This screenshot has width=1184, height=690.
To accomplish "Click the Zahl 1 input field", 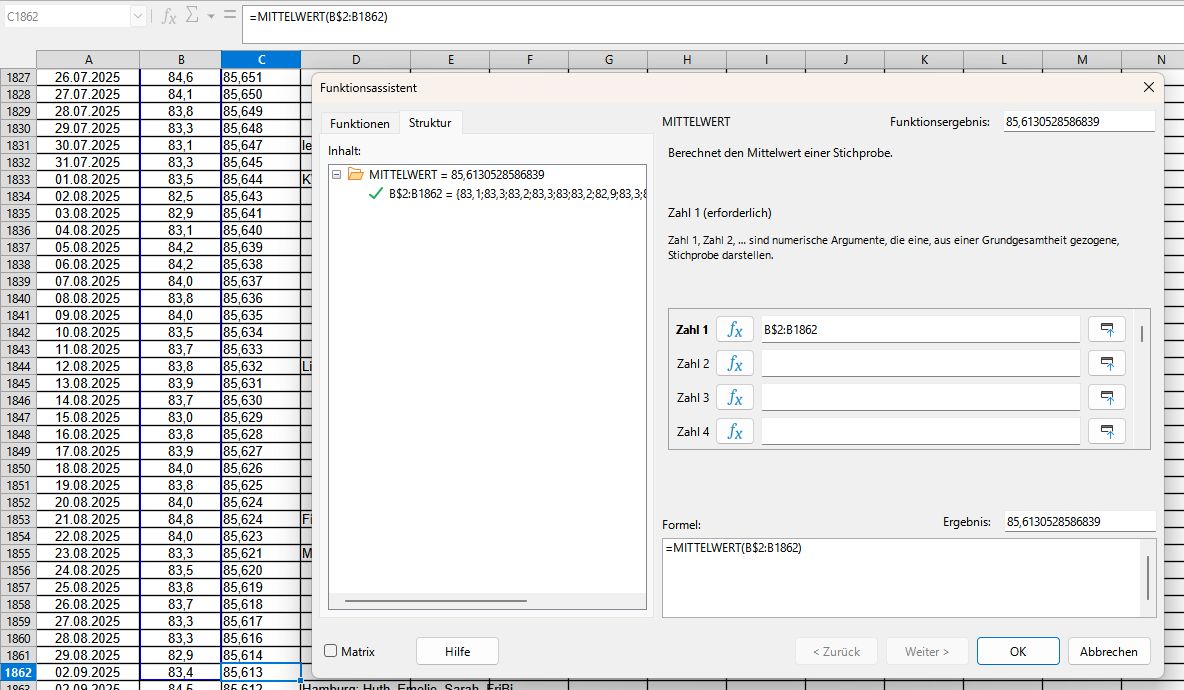I will [x=920, y=329].
